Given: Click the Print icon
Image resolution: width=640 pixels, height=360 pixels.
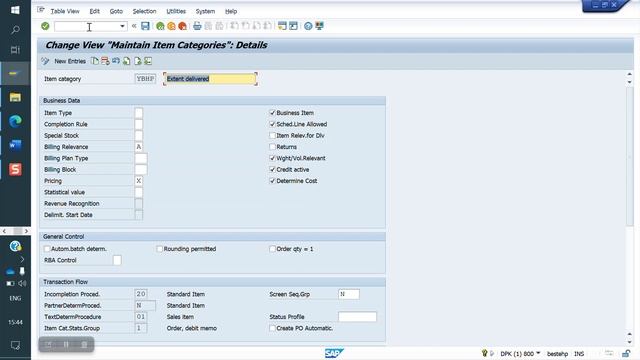Looking at the screenshot, I should [197, 26].
